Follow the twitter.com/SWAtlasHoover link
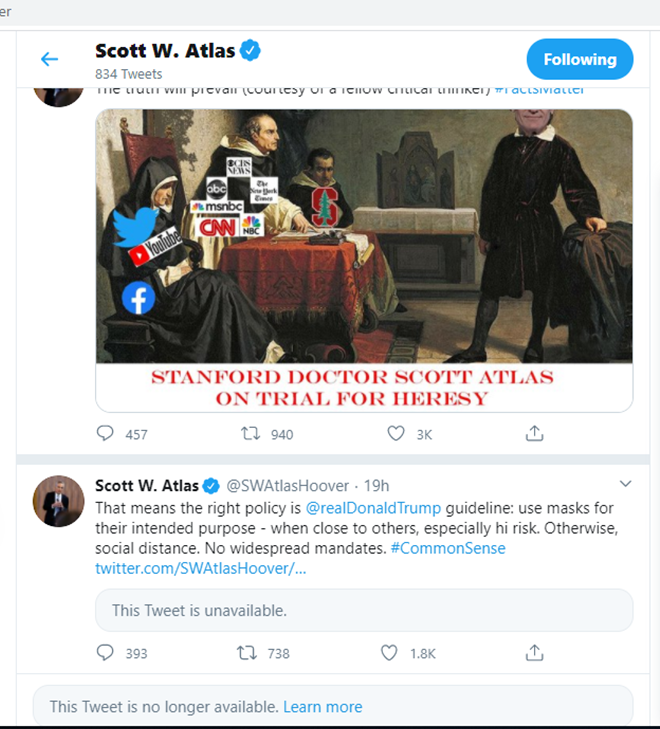Screen dimensions: 660x729 click(x=201, y=568)
